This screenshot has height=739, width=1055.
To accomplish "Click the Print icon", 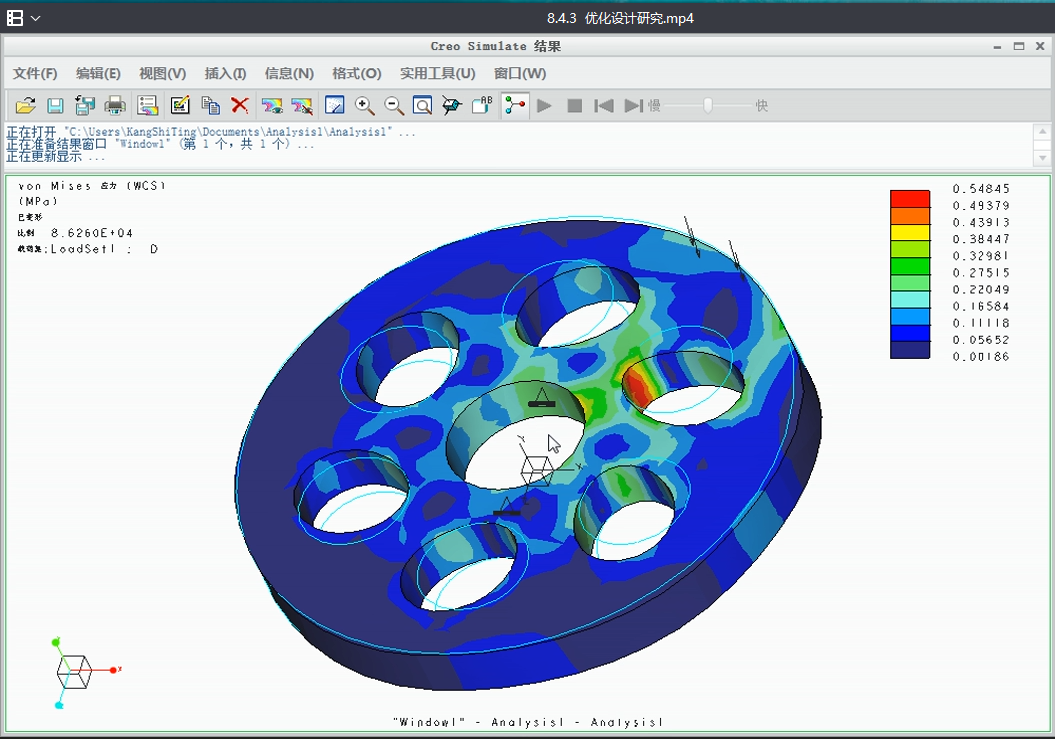I will pos(115,106).
